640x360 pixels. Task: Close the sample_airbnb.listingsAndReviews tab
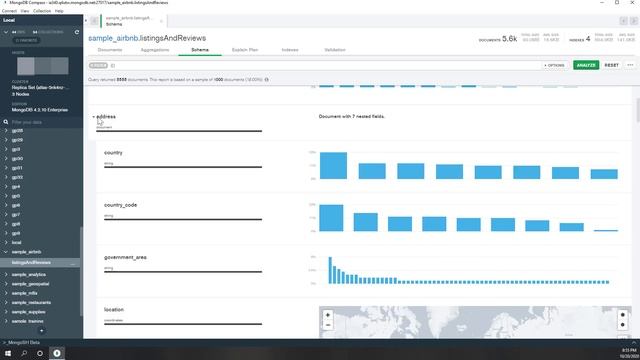(161, 21)
